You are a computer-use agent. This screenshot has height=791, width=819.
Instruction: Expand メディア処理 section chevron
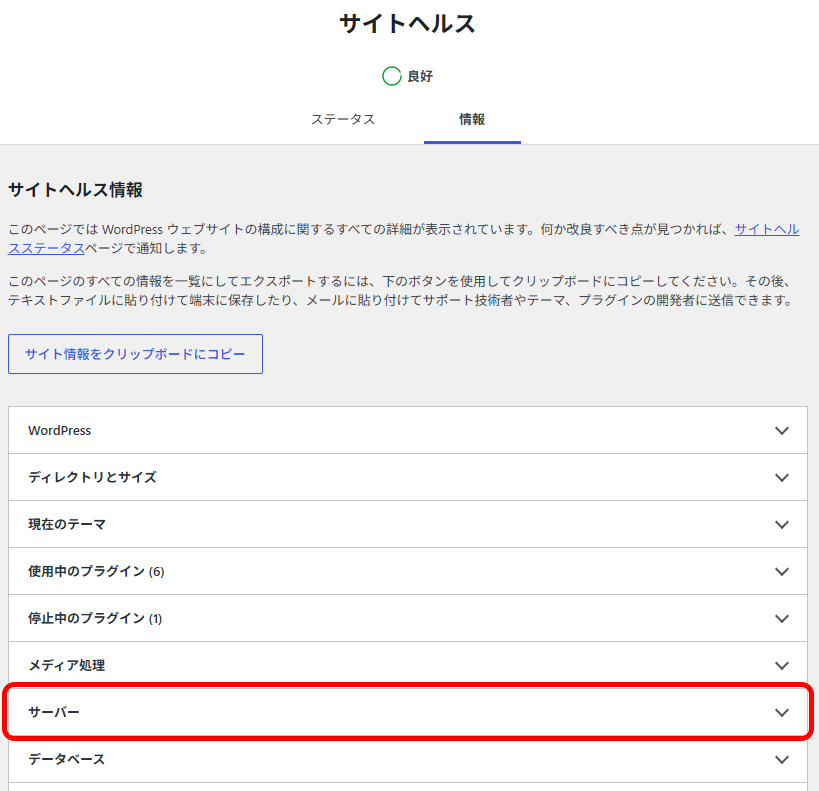point(782,666)
